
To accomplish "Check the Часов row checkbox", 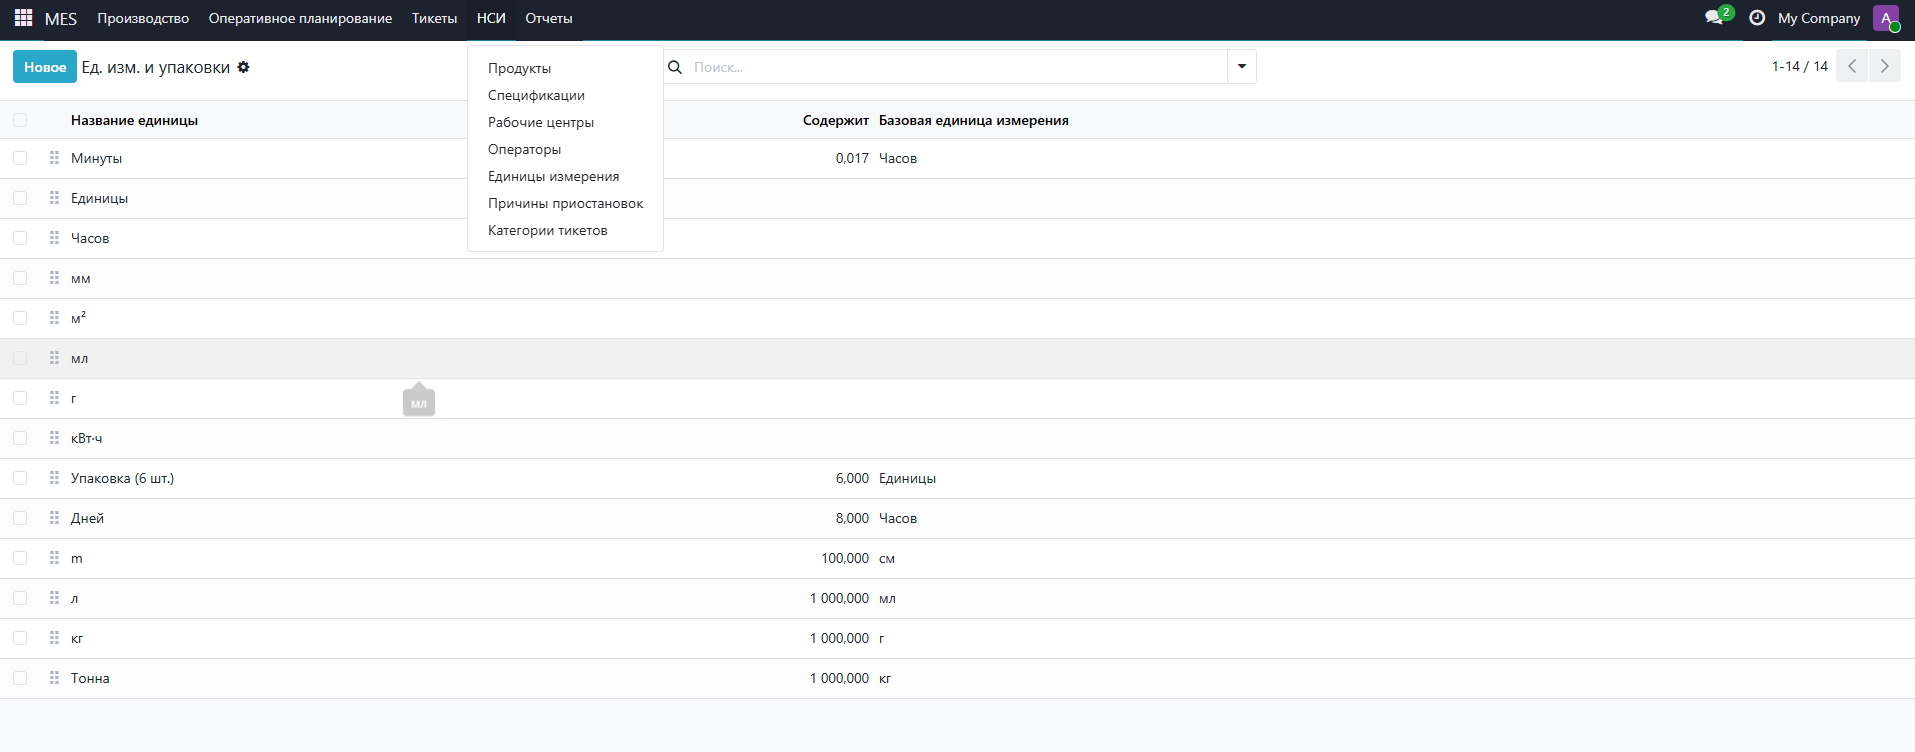I will [x=20, y=238].
